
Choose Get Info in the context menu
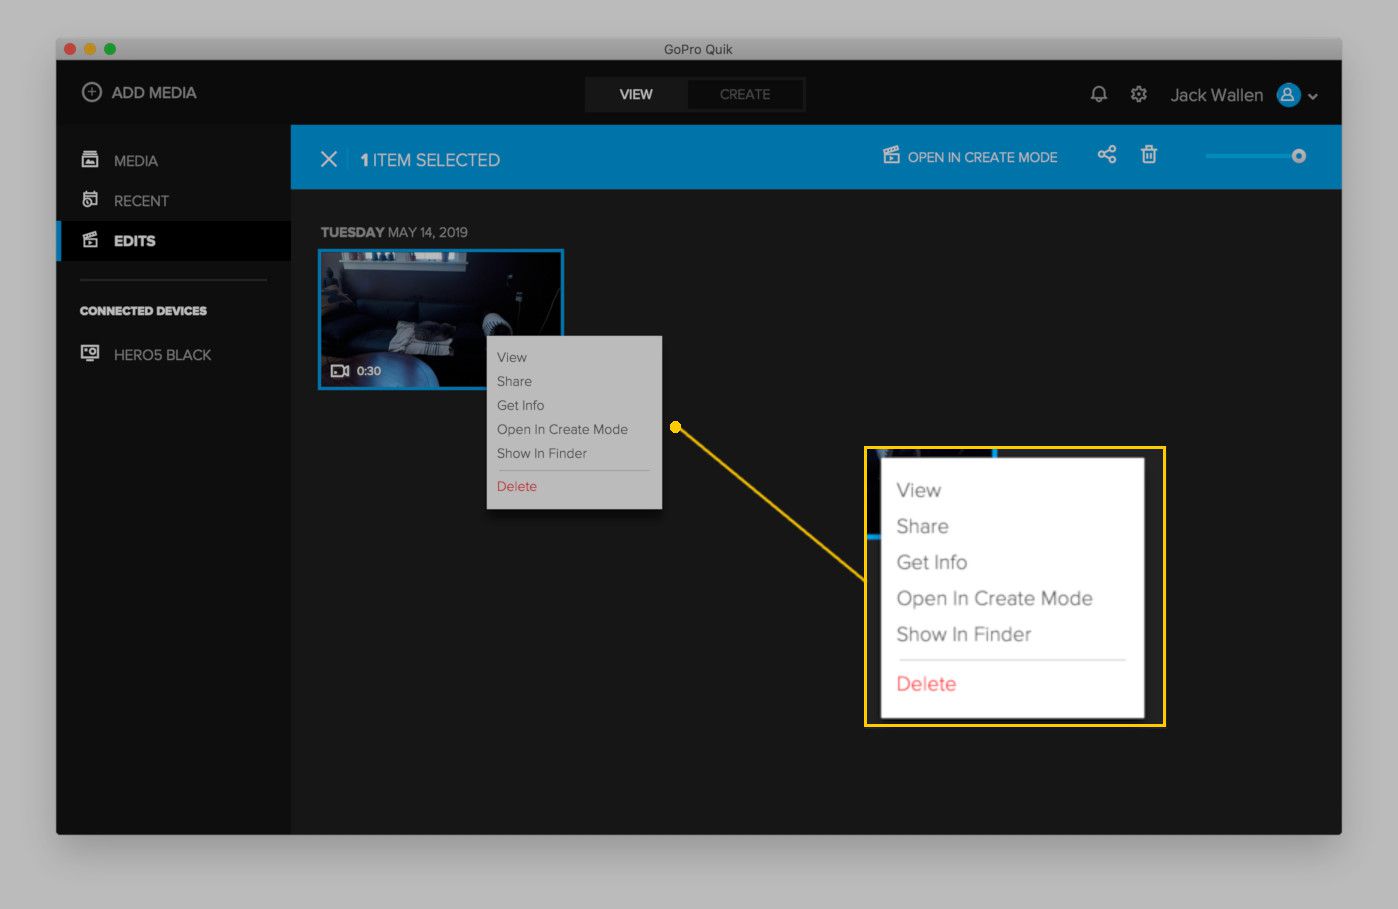pyautogui.click(x=521, y=405)
